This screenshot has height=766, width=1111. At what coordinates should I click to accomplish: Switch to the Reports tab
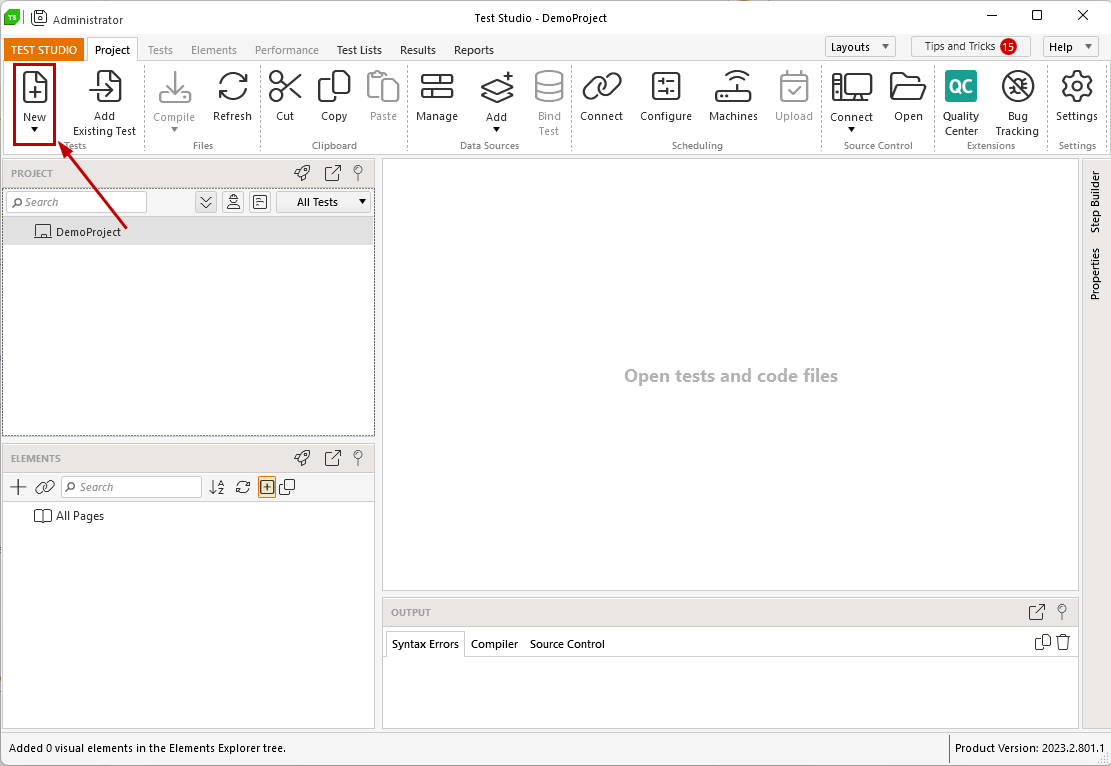(474, 50)
